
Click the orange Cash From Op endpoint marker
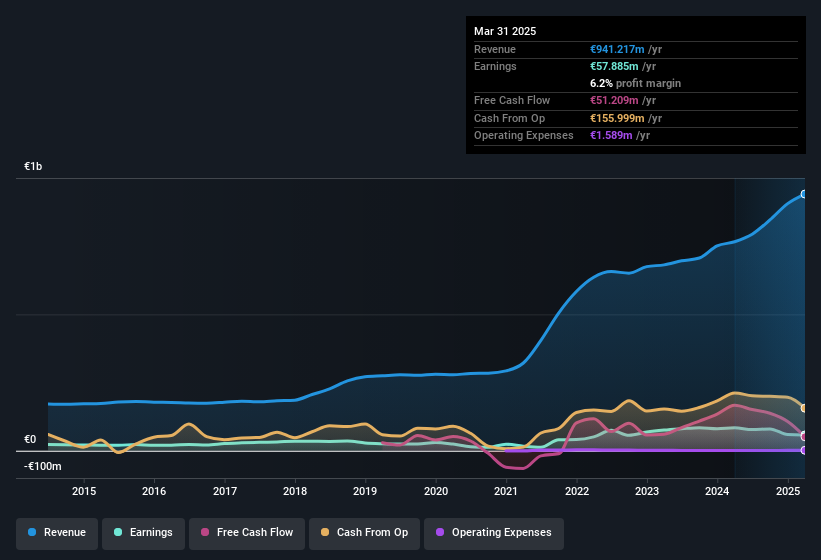[804, 408]
